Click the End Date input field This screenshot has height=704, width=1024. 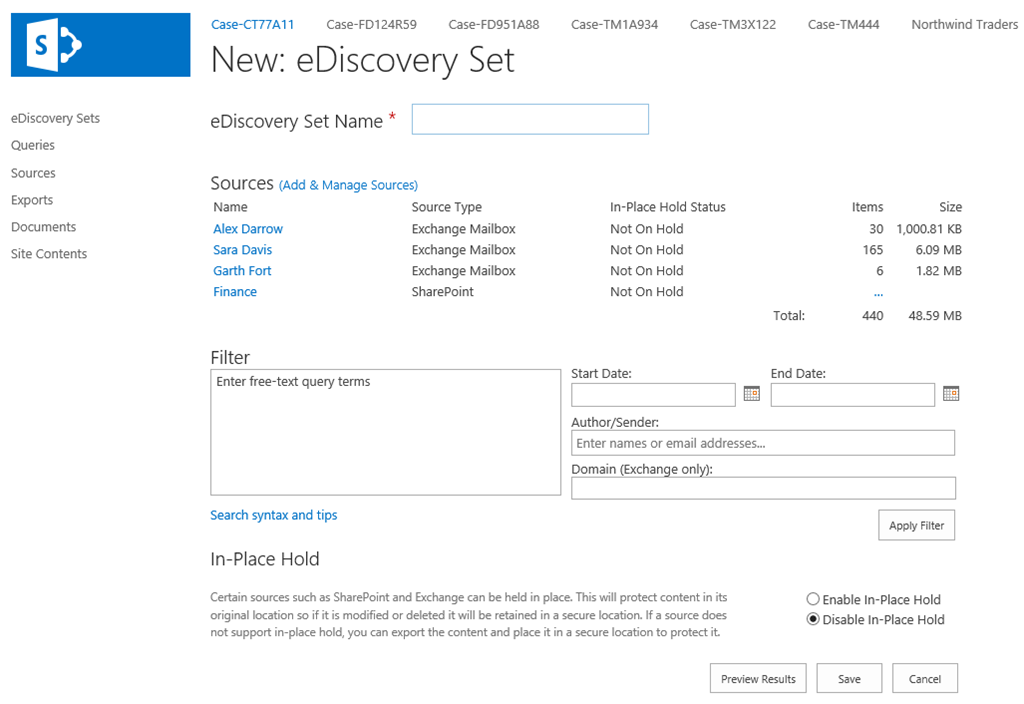[x=852, y=394]
